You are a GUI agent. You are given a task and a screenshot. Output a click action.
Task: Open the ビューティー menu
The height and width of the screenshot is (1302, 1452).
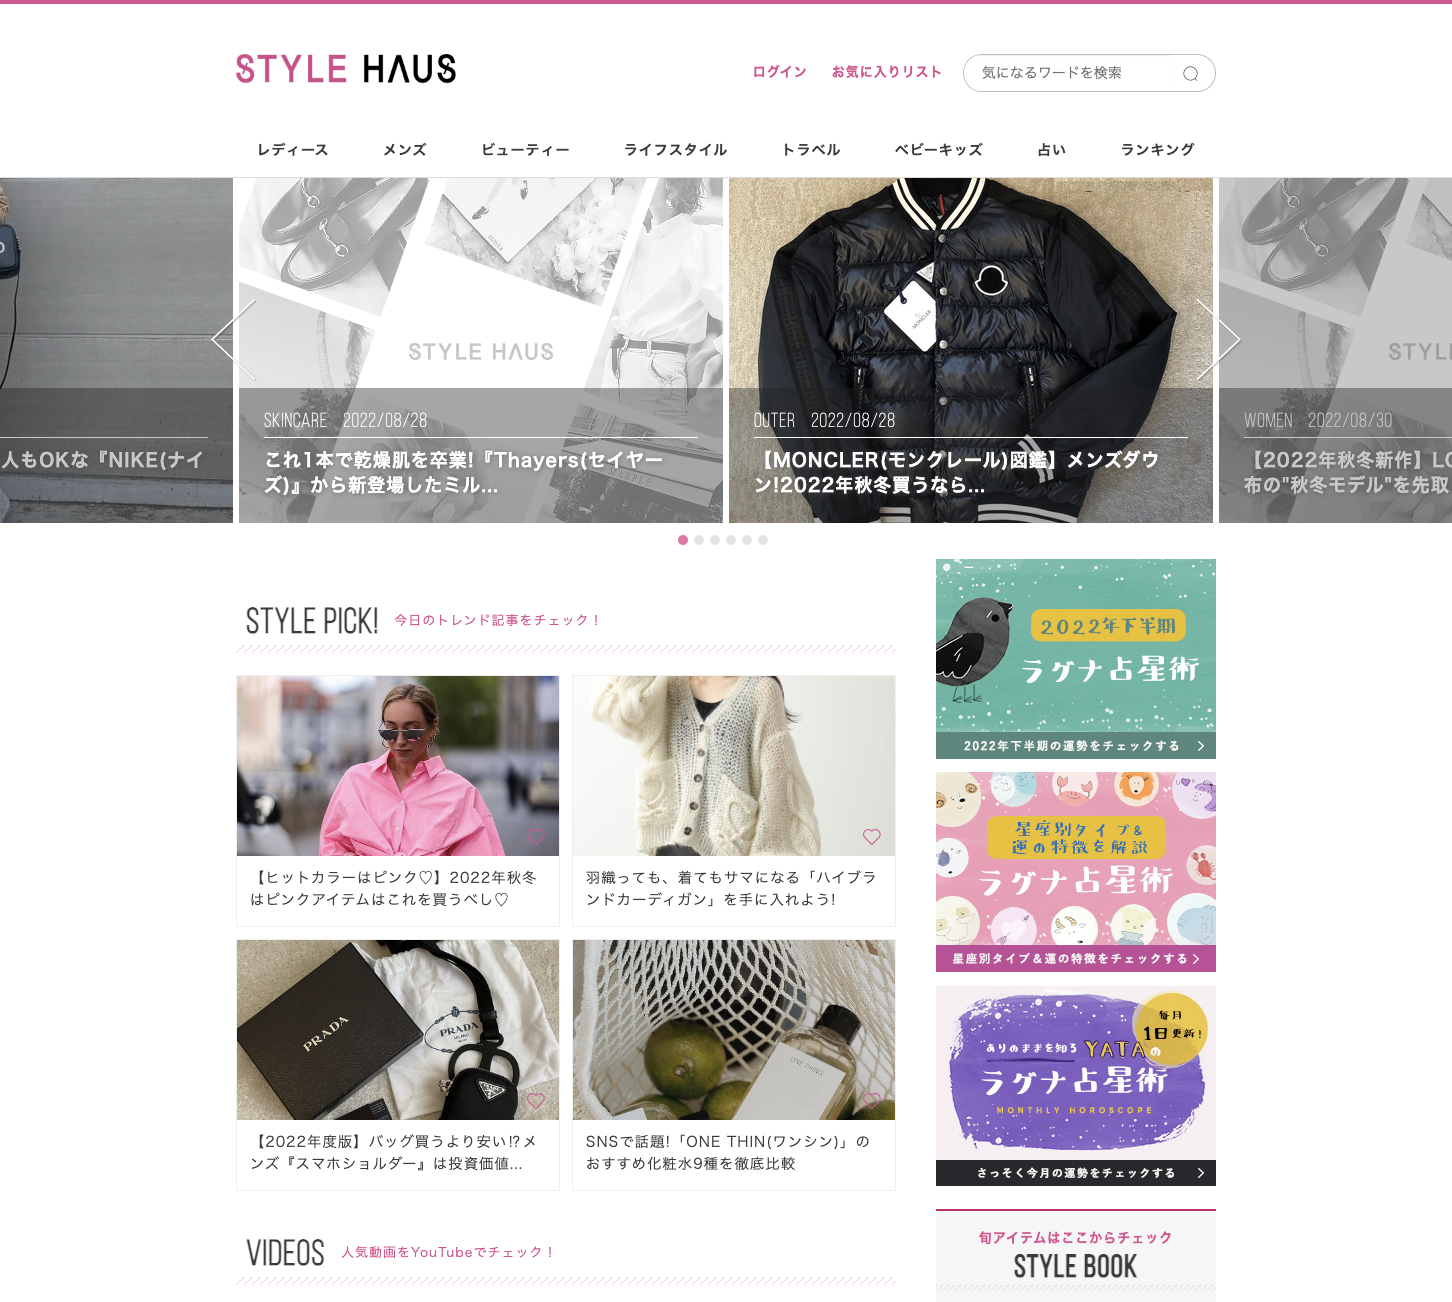pyautogui.click(x=525, y=150)
